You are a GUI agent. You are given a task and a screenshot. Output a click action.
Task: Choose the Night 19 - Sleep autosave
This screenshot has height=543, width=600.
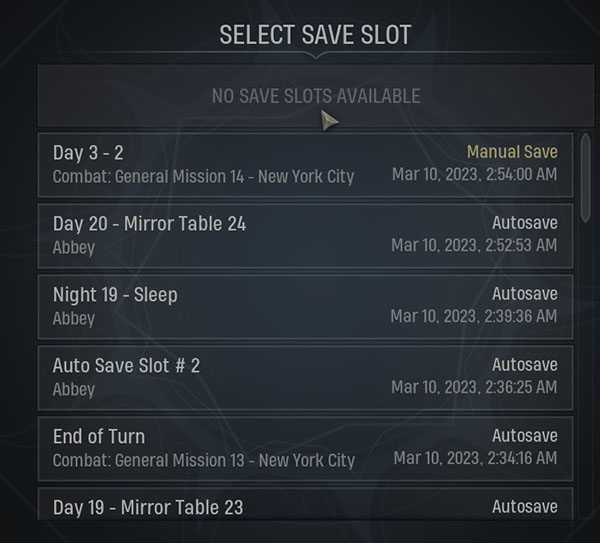tap(305, 307)
